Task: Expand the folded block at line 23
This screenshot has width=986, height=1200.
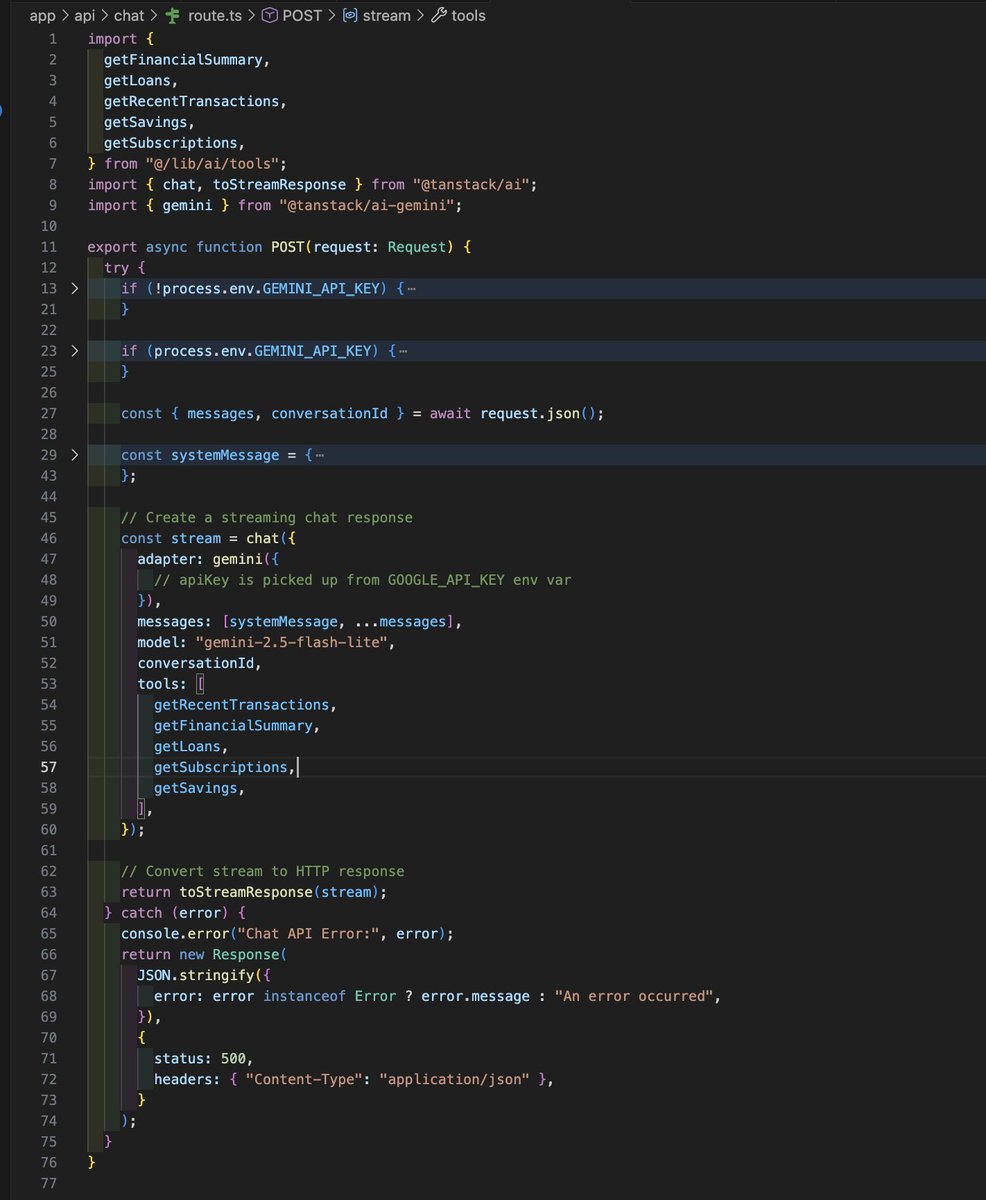Action: point(74,350)
